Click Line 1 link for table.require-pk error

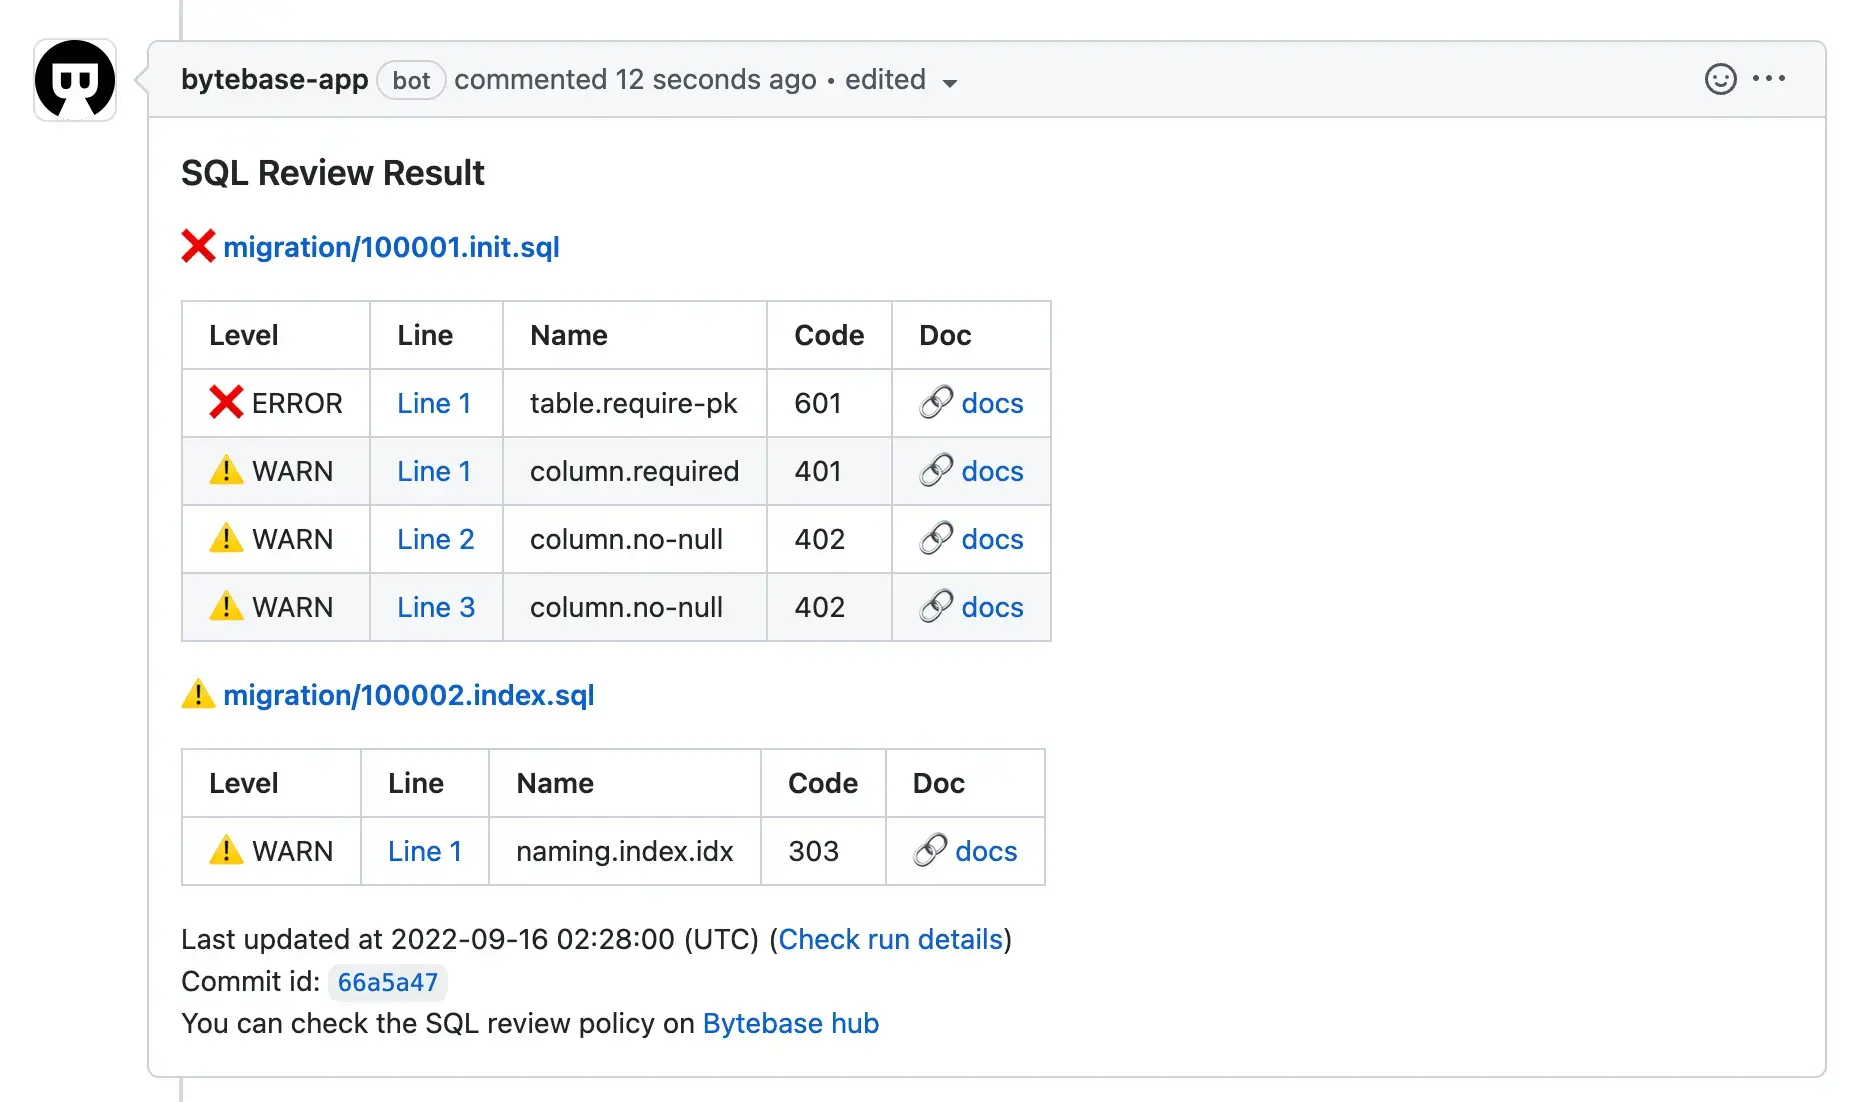(x=434, y=403)
